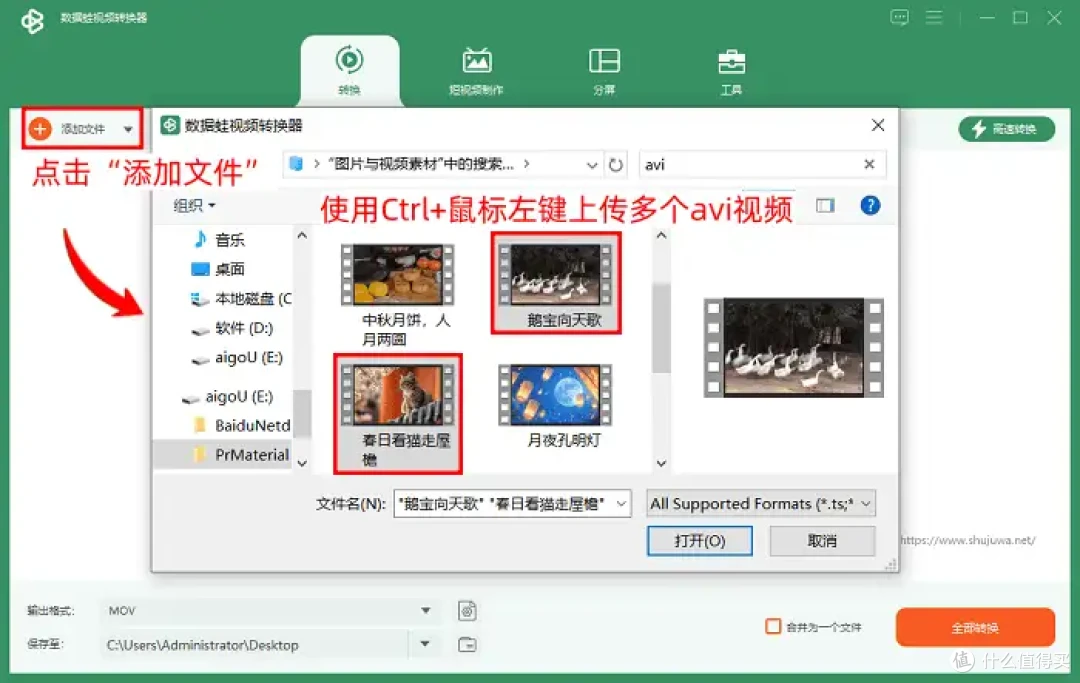The image size is (1080, 683).
Task: Open the 组织 organize menu
Action: (194, 205)
